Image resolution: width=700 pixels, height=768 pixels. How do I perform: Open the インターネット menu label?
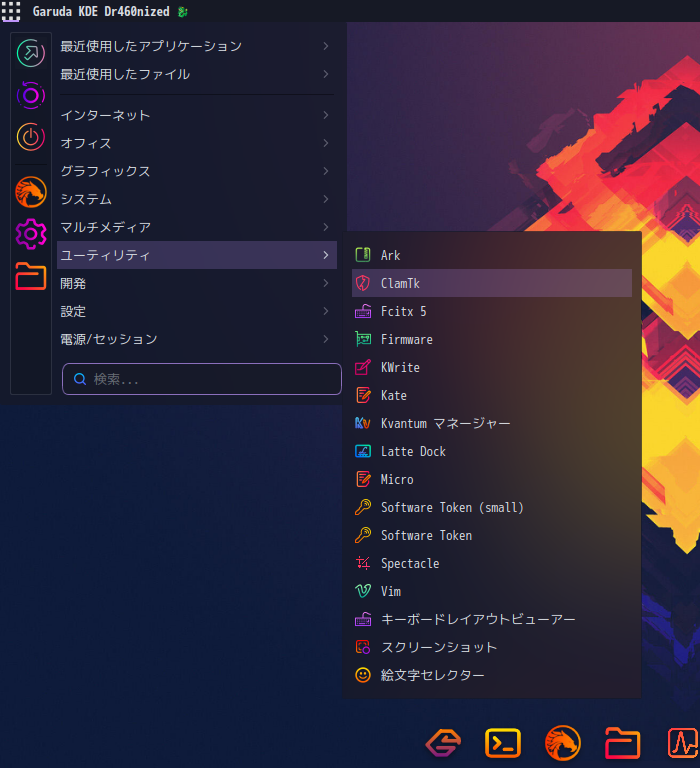(x=105, y=115)
